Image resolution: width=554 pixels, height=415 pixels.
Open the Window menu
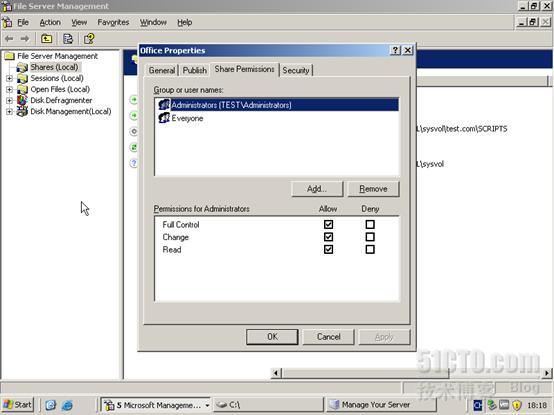pos(153,22)
